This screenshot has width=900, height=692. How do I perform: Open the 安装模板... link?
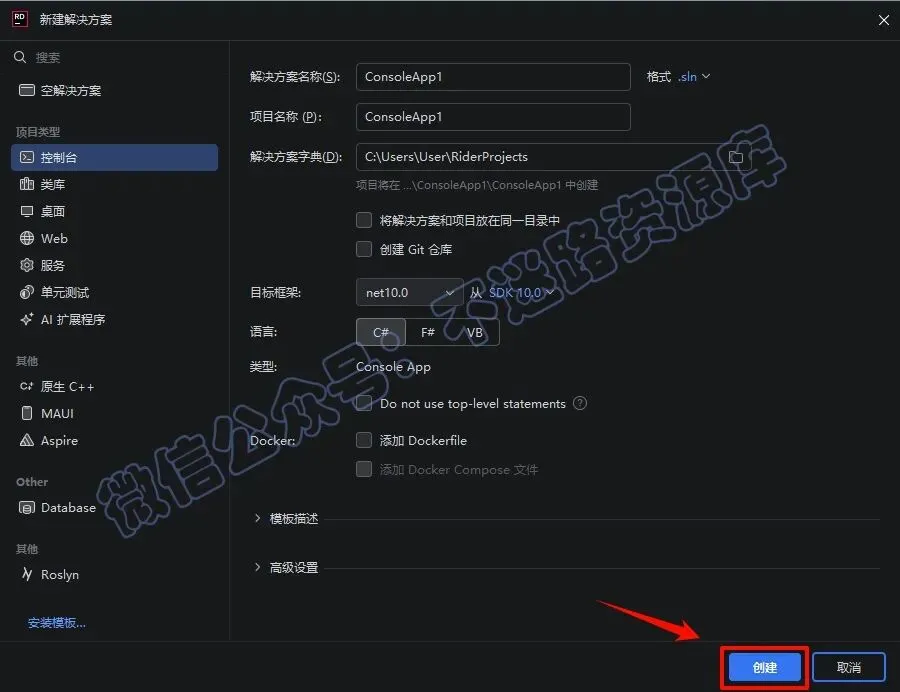point(57,623)
